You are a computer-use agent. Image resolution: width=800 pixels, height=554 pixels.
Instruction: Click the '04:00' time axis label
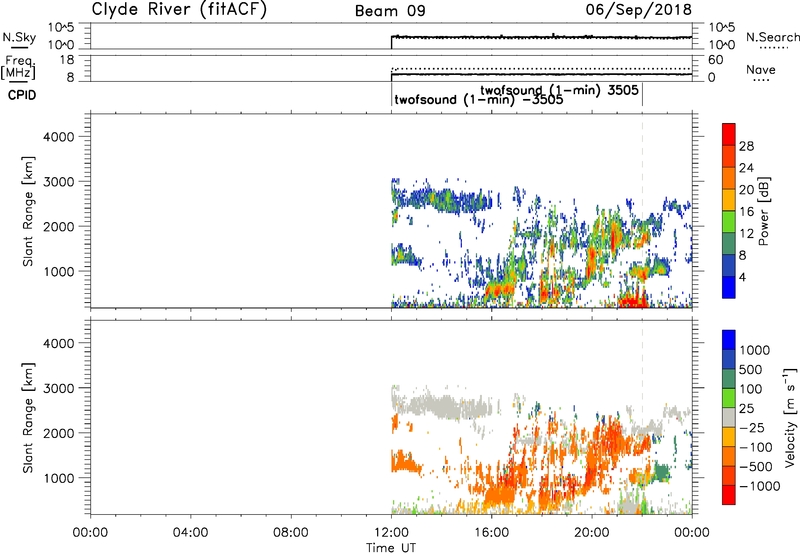[x=191, y=533]
